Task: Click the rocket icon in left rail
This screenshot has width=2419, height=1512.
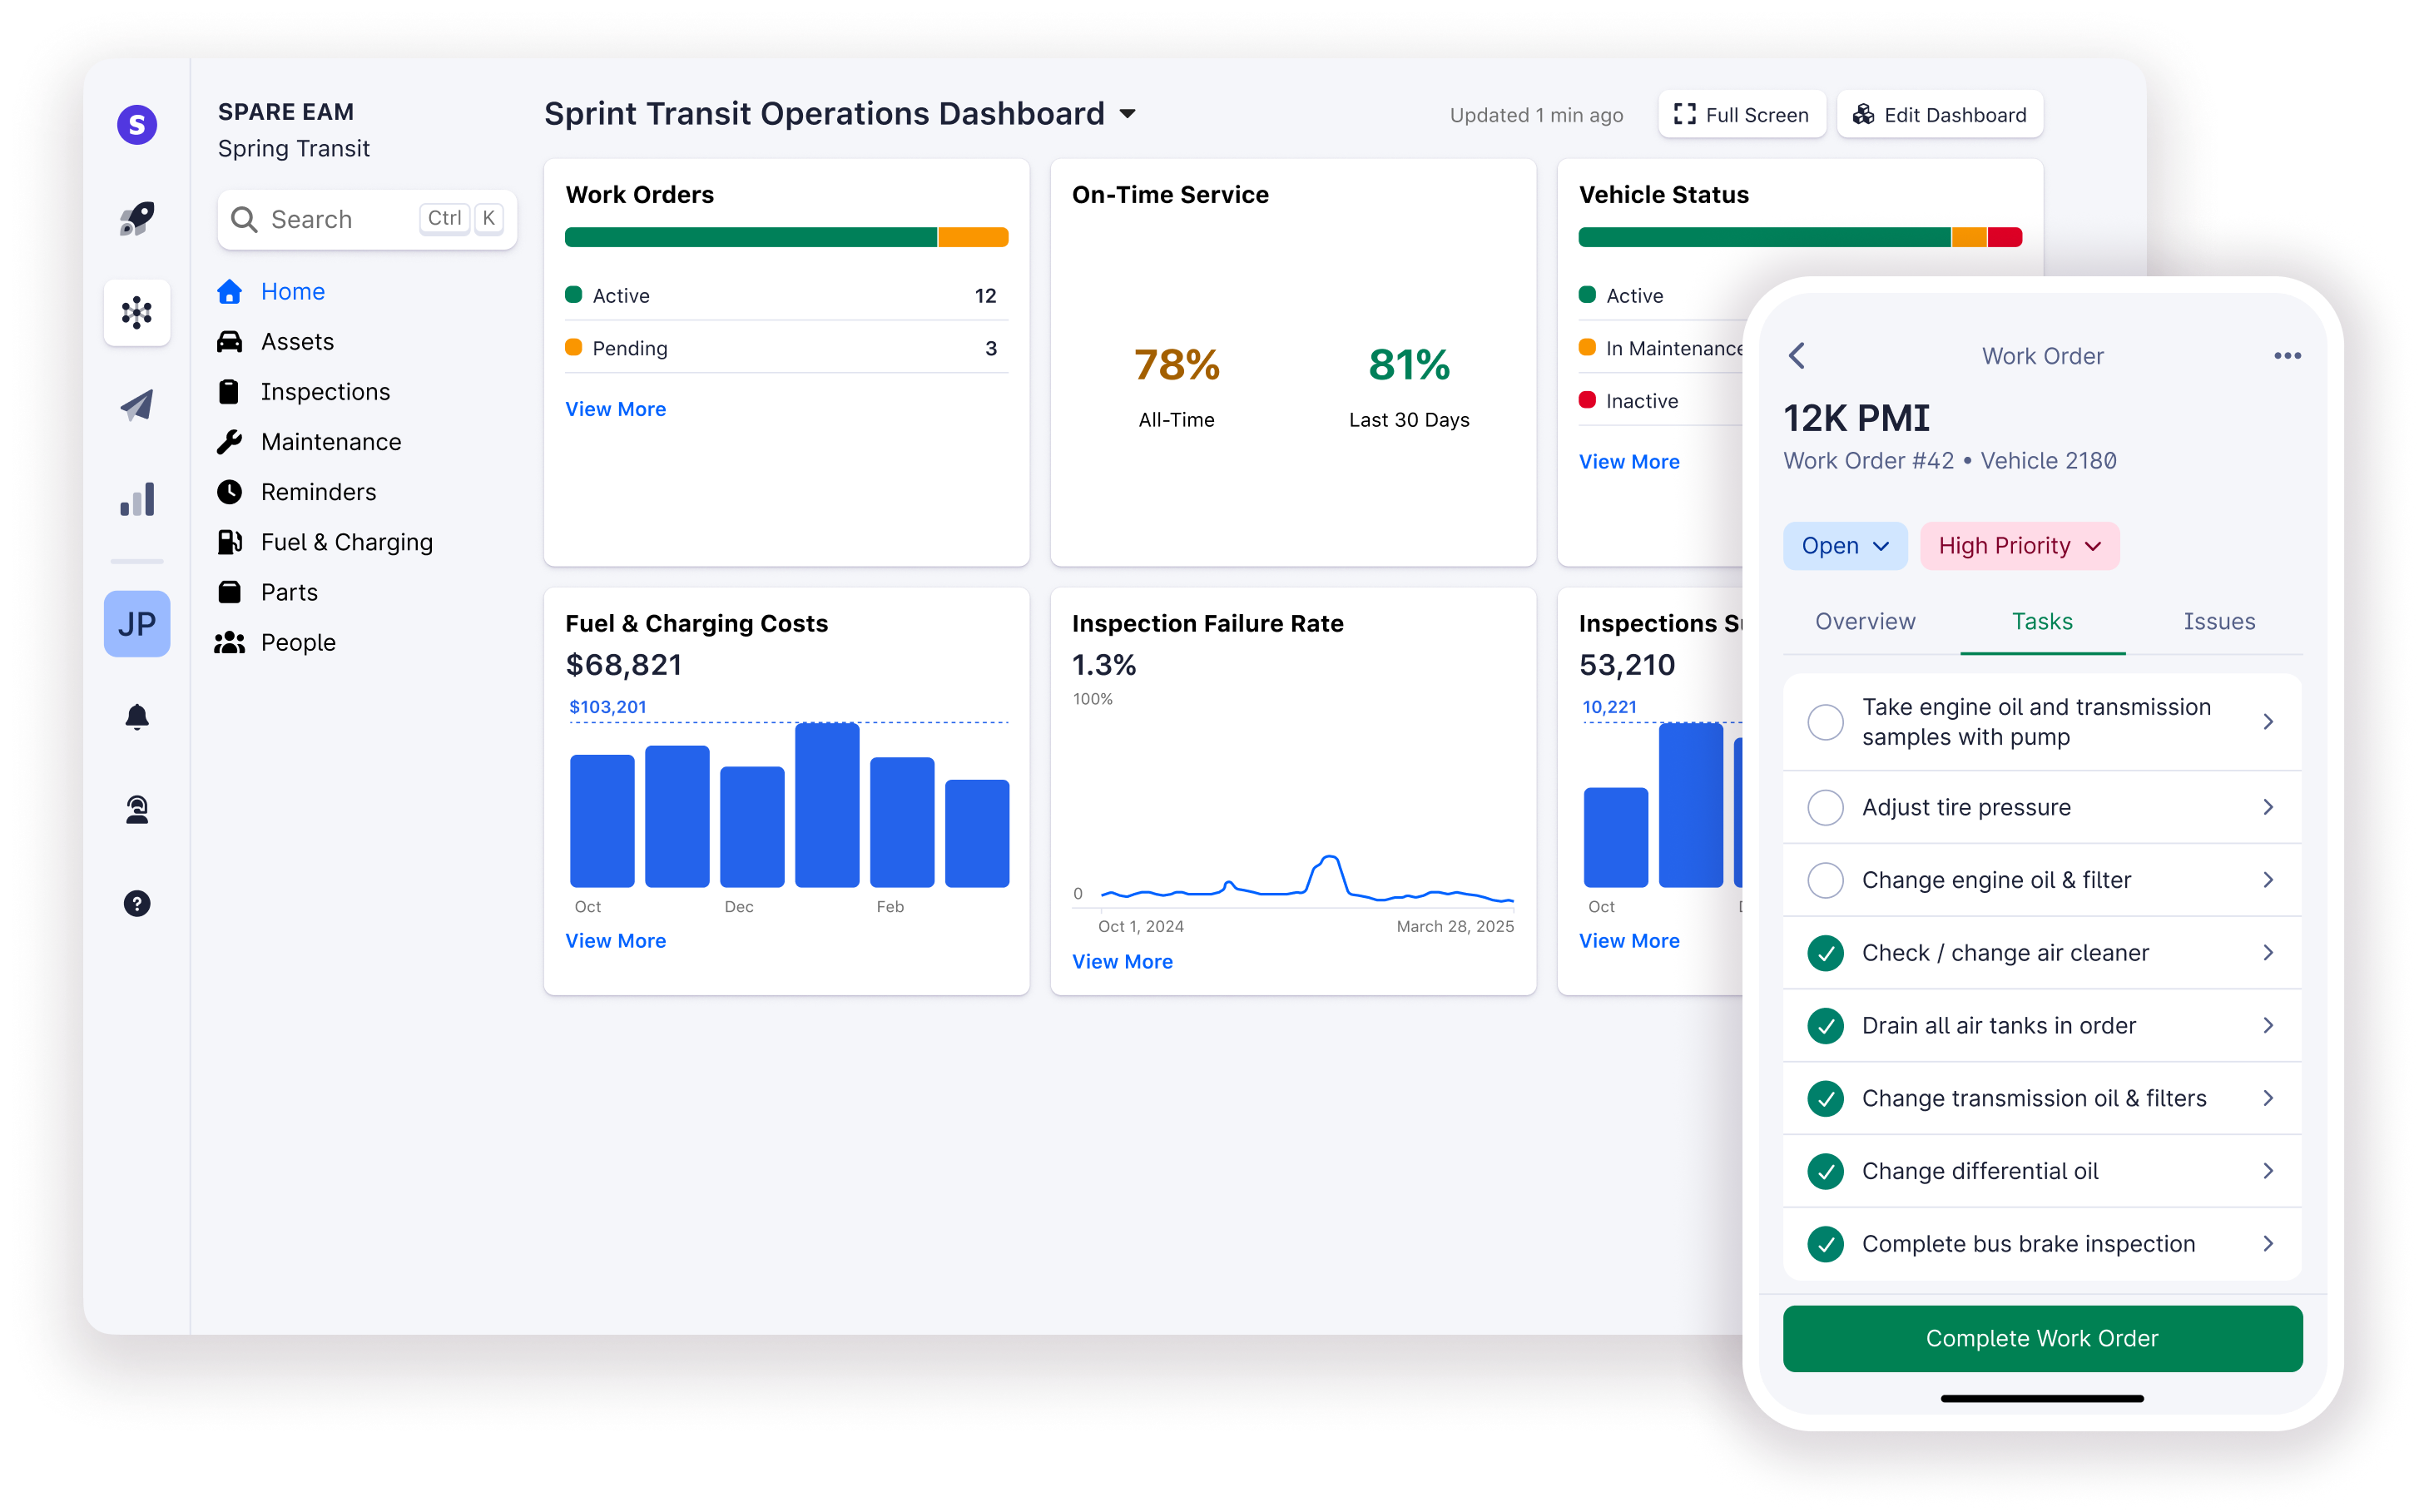Action: point(137,218)
